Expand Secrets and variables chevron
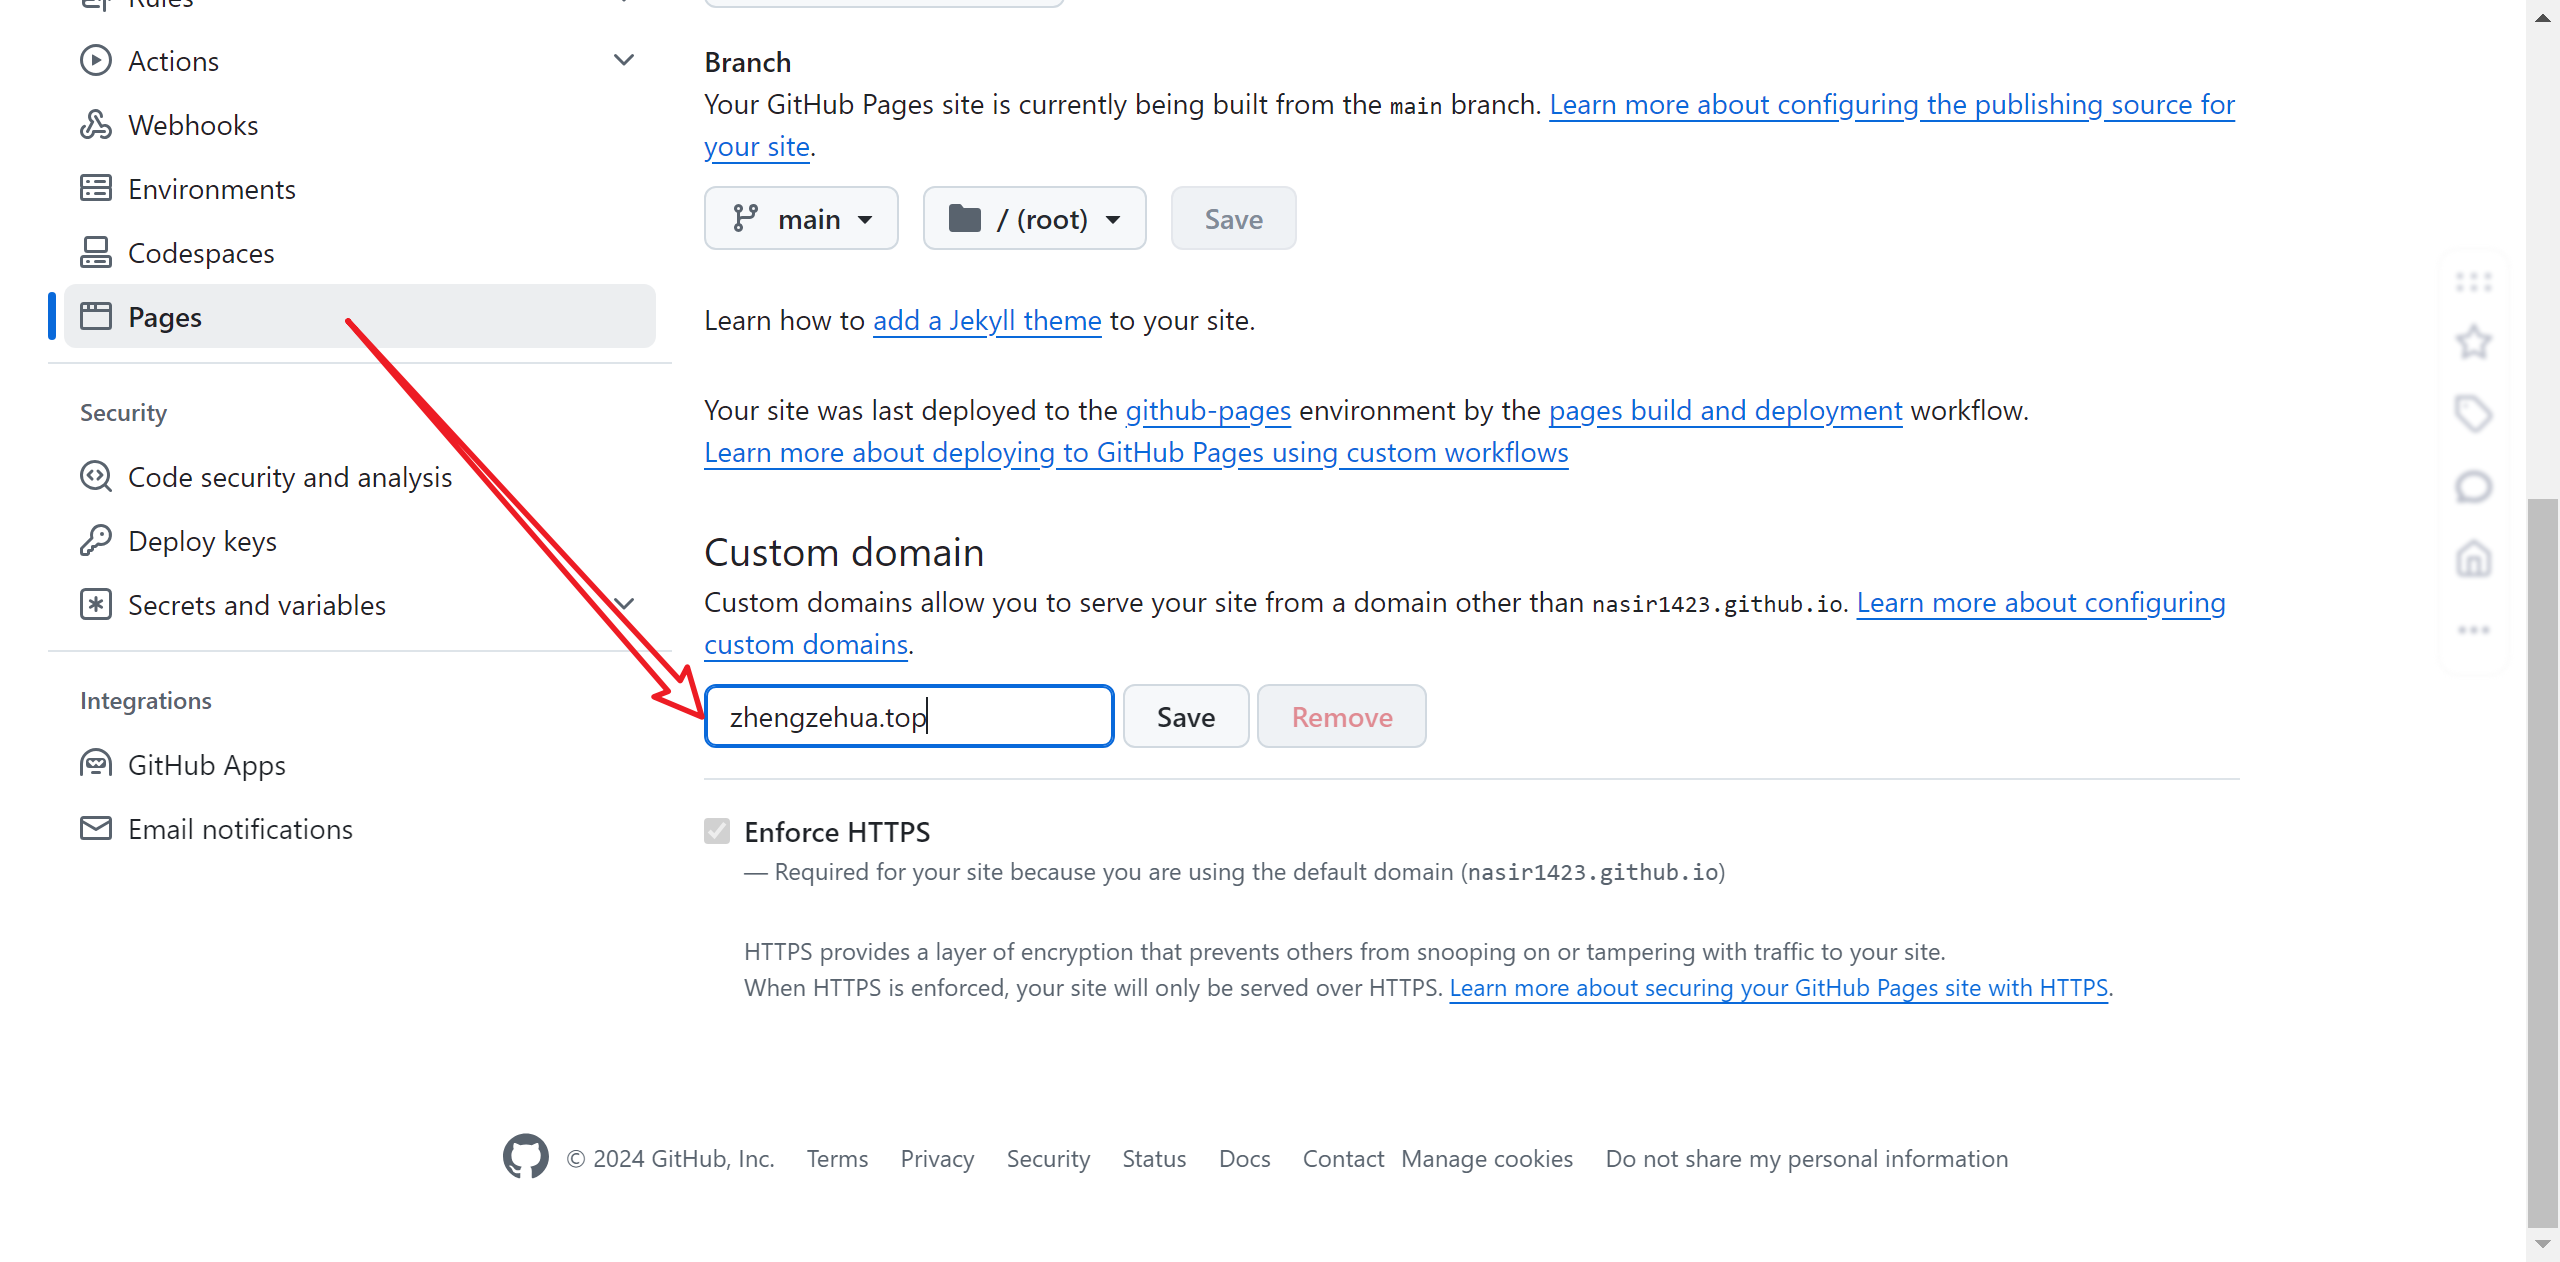Image resolution: width=2560 pixels, height=1262 pixels. pos(624,604)
